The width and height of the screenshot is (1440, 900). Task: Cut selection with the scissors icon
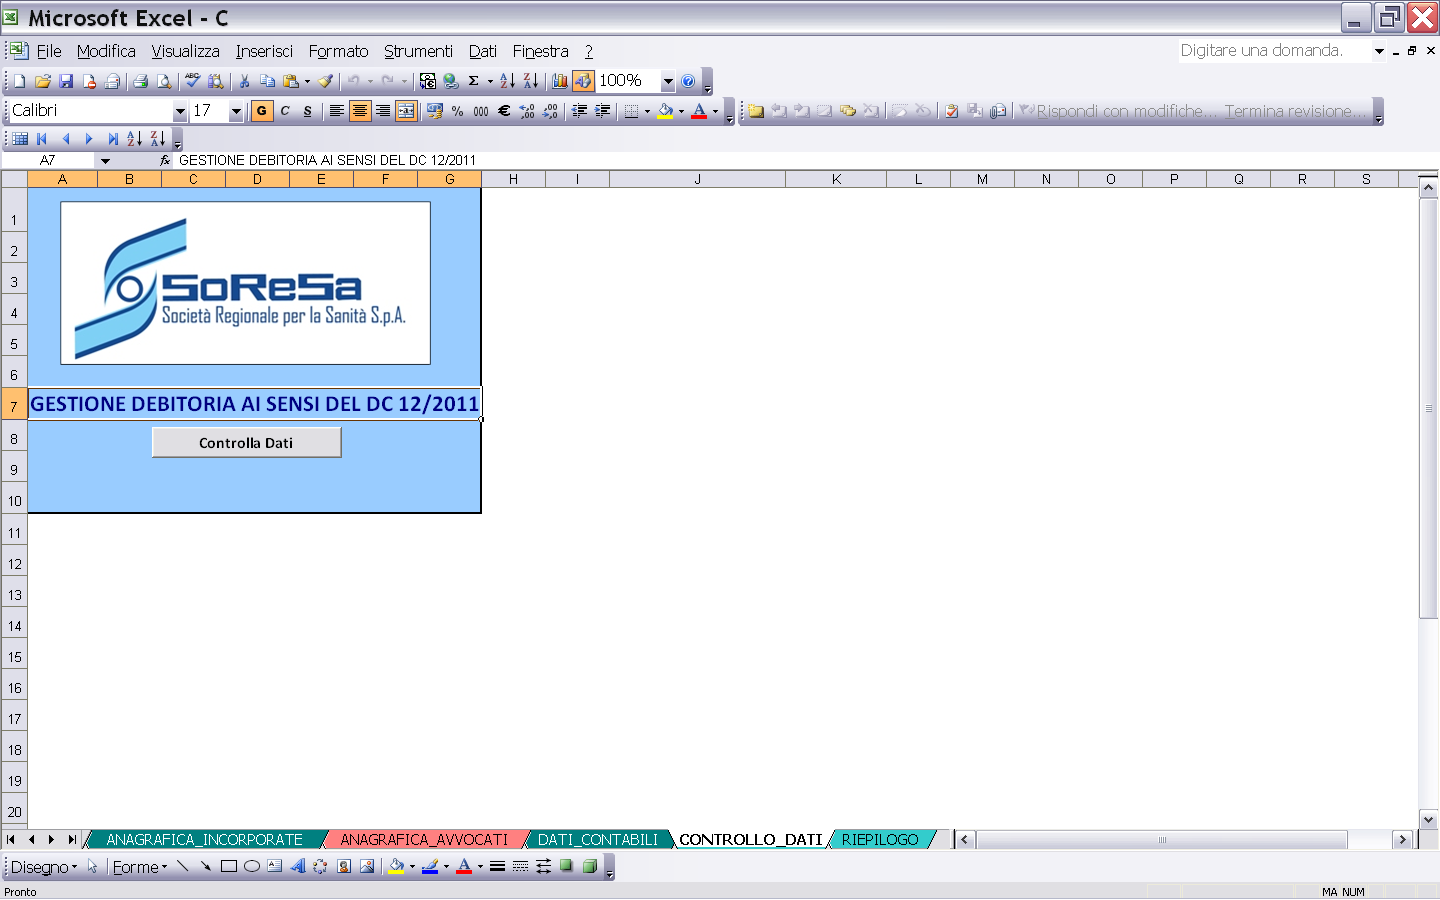coord(244,81)
